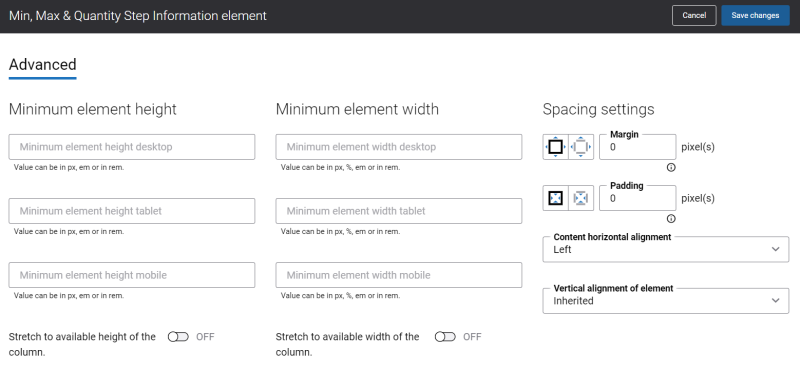Toggle stretch to available height switch
Viewport: 800px width, 369px height.
[178, 337]
